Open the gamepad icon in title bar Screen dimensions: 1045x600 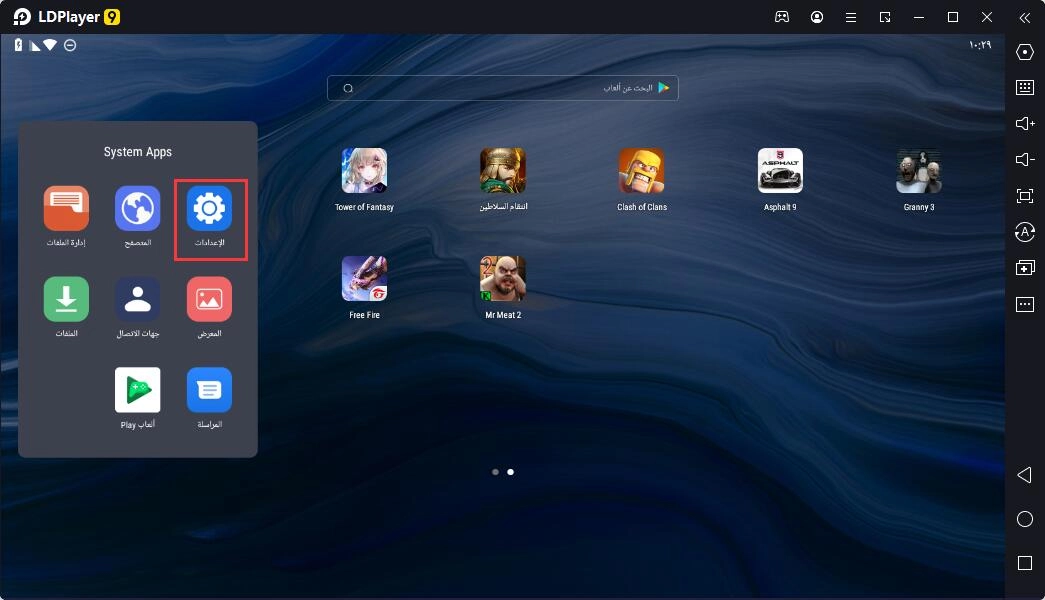pyautogui.click(x=782, y=17)
